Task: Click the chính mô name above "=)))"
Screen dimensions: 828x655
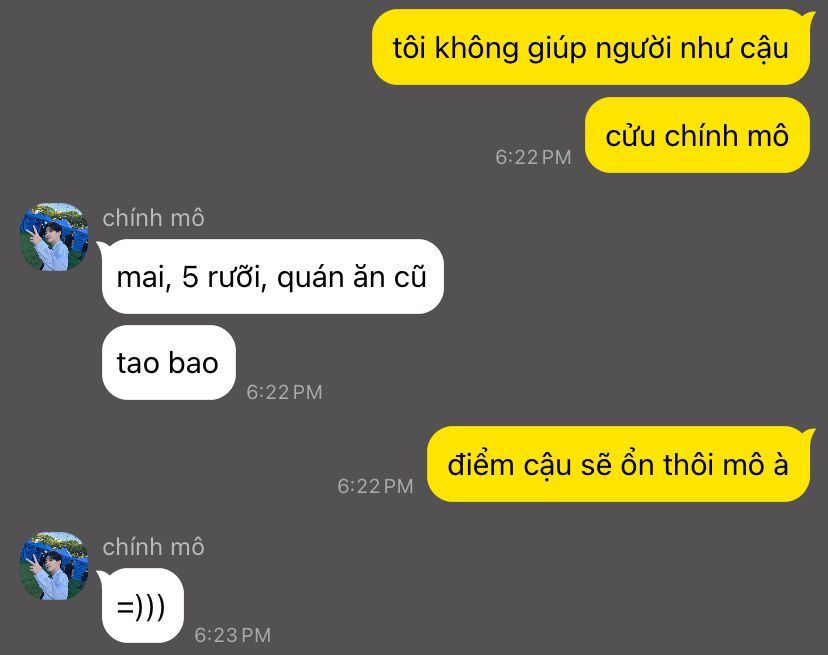Action: pyautogui.click(x=153, y=547)
